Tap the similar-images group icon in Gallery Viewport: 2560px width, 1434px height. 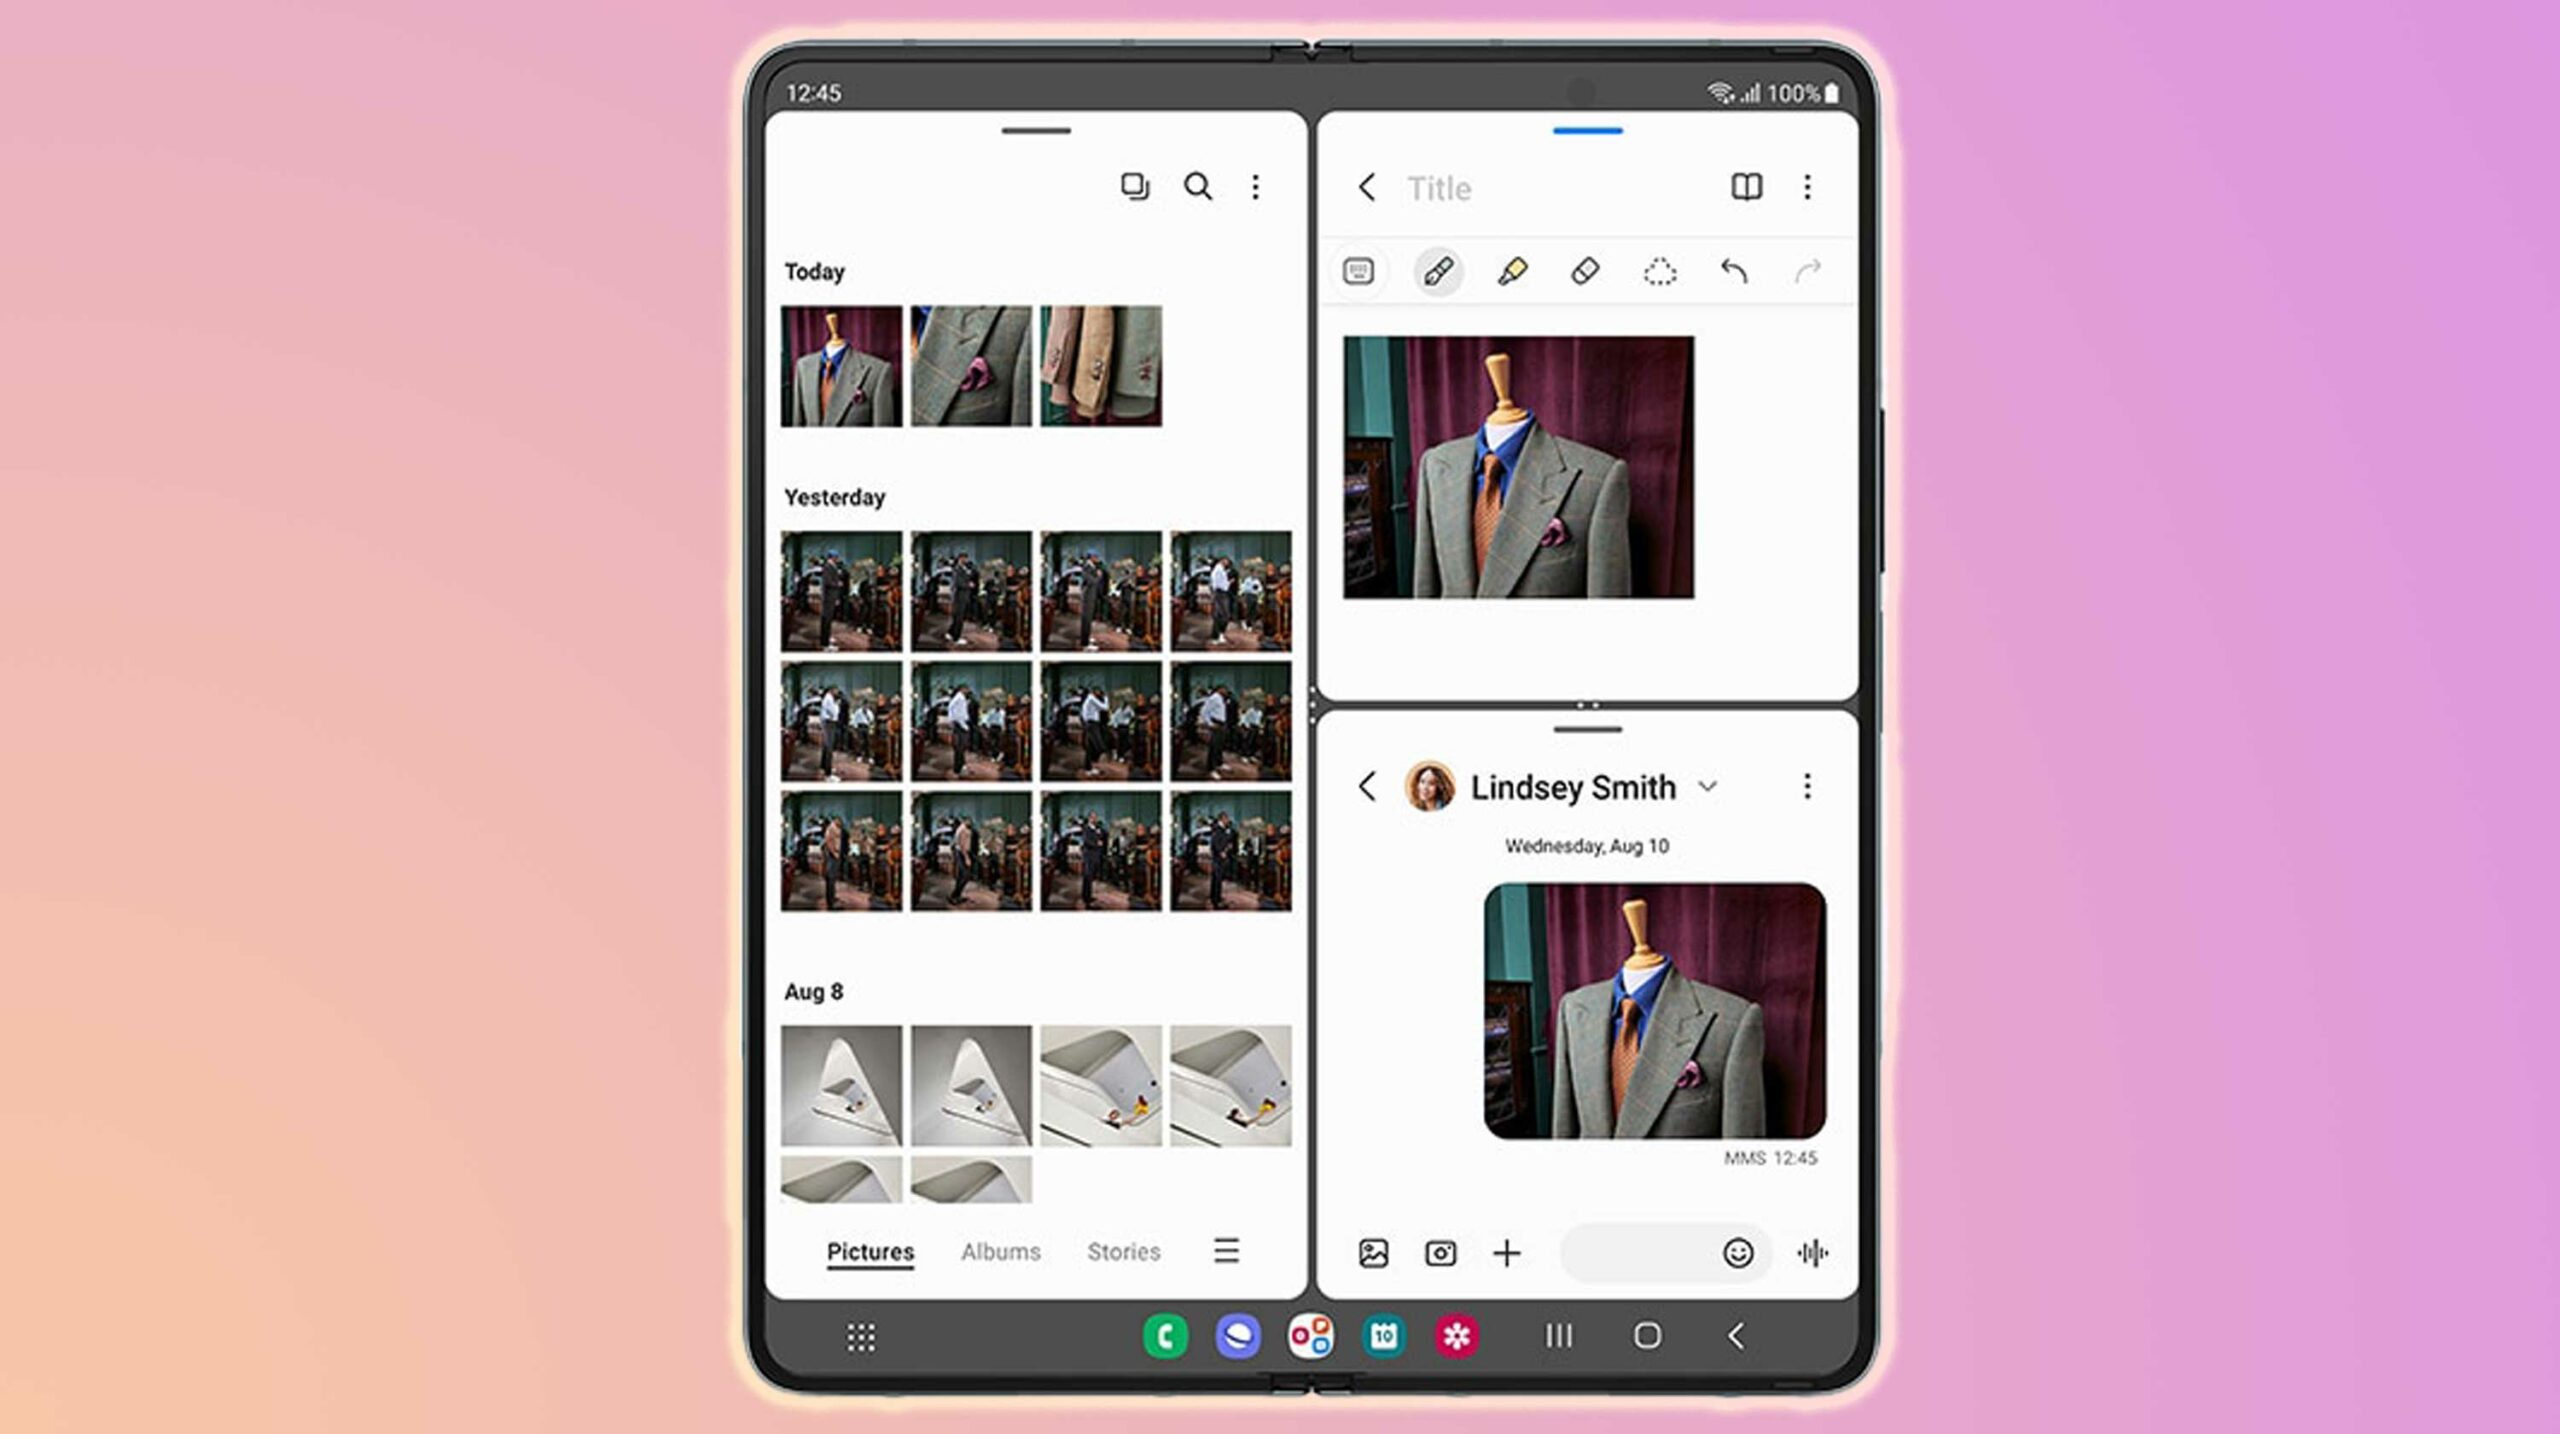coord(1134,187)
